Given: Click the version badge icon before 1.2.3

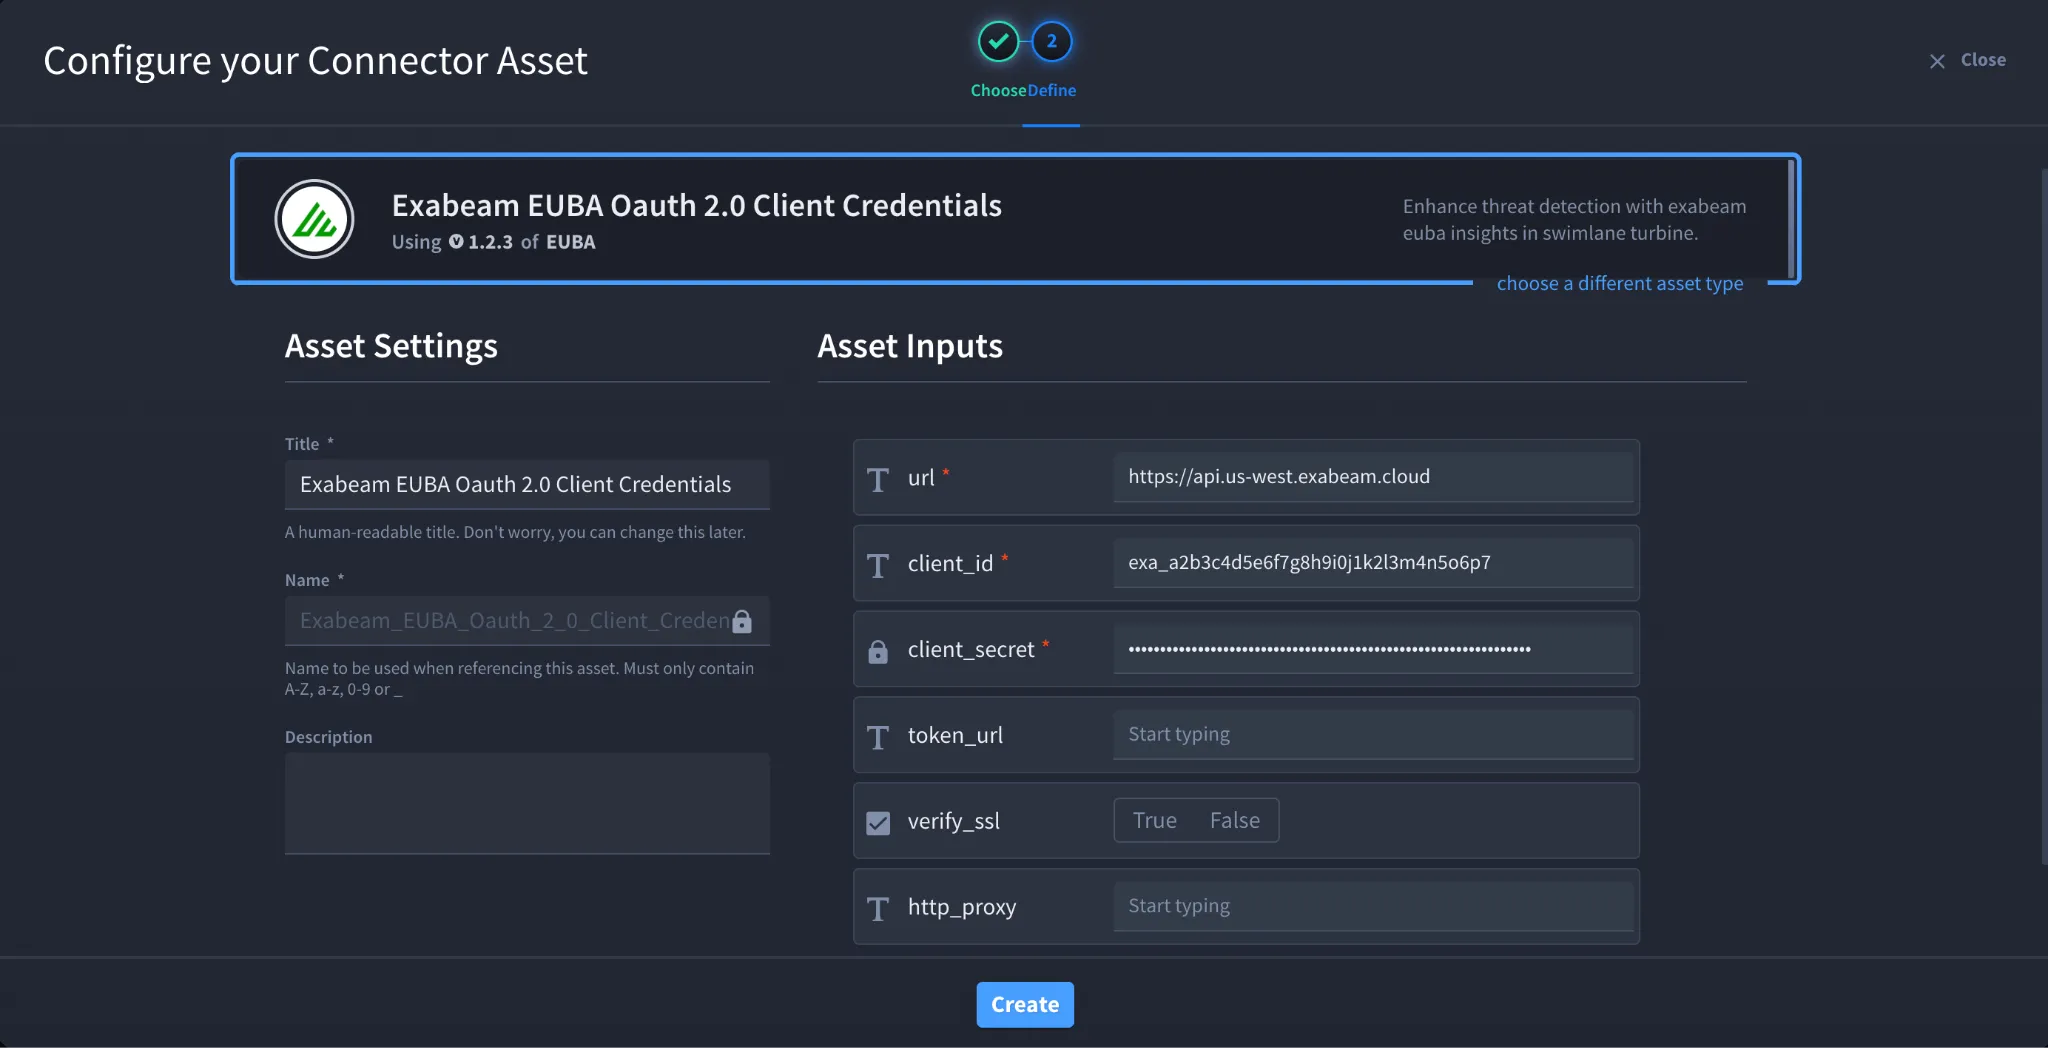Looking at the screenshot, I should (x=456, y=242).
